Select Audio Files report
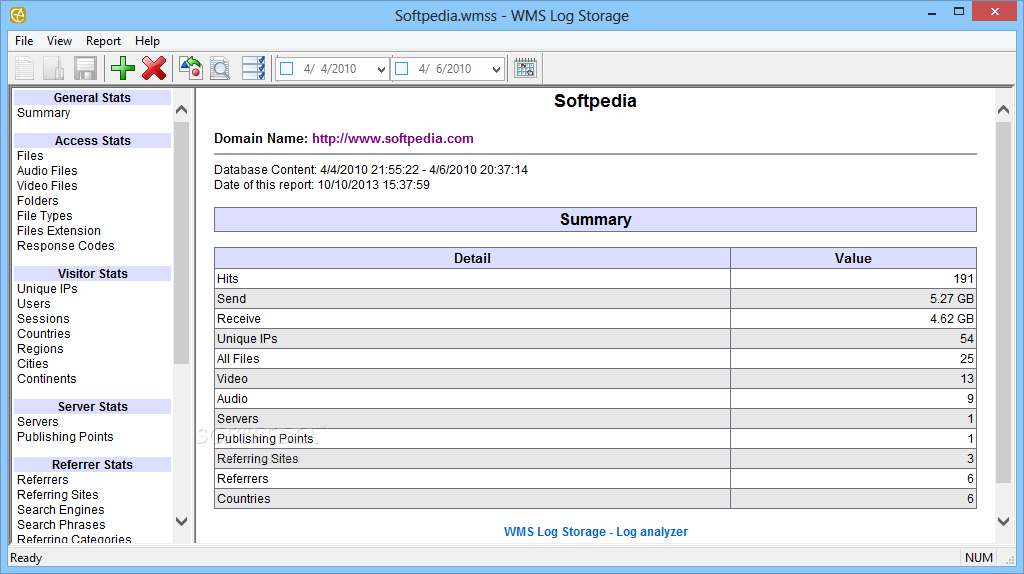Screen dimensions: 1024x574 (x=47, y=171)
